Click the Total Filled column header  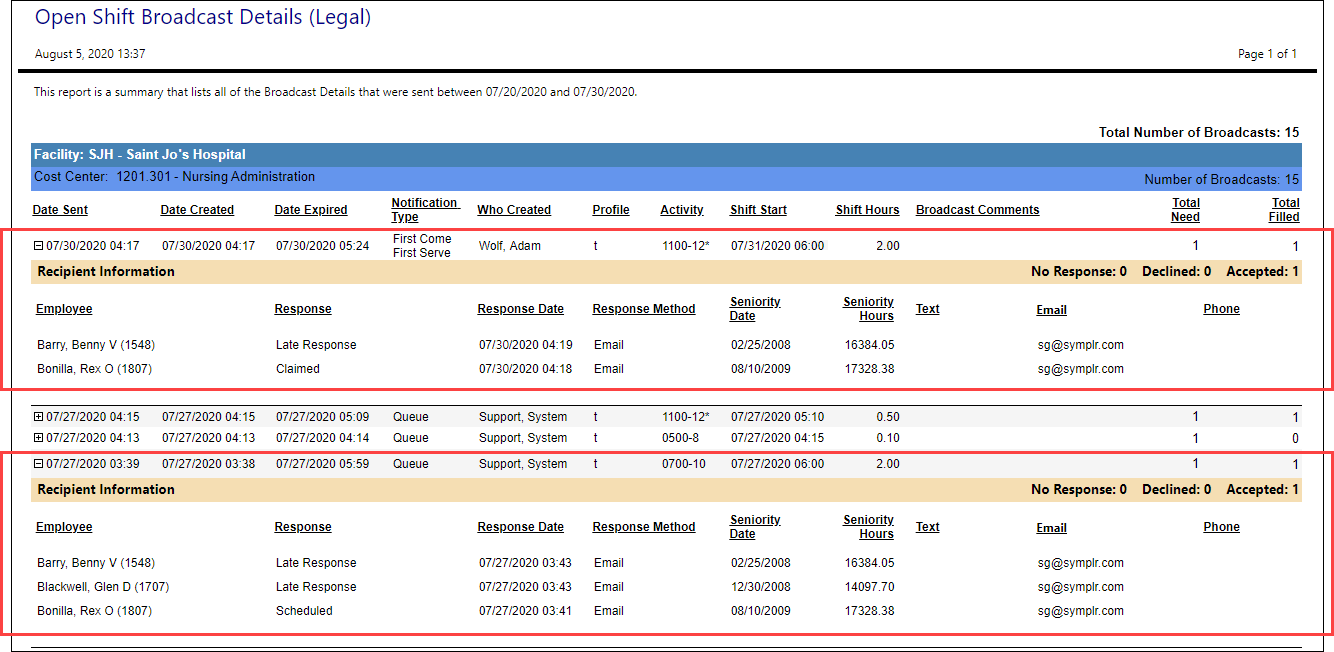[1284, 209]
